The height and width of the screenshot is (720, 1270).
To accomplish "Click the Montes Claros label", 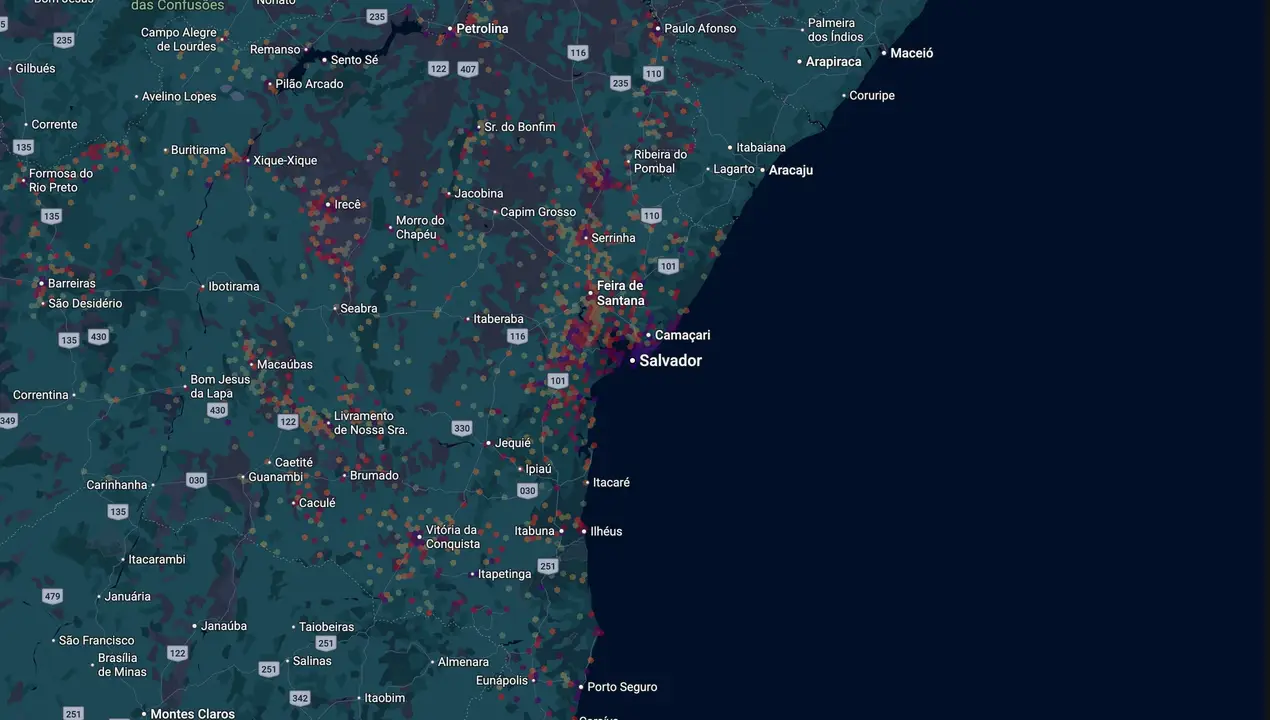I will pyautogui.click(x=192, y=714).
